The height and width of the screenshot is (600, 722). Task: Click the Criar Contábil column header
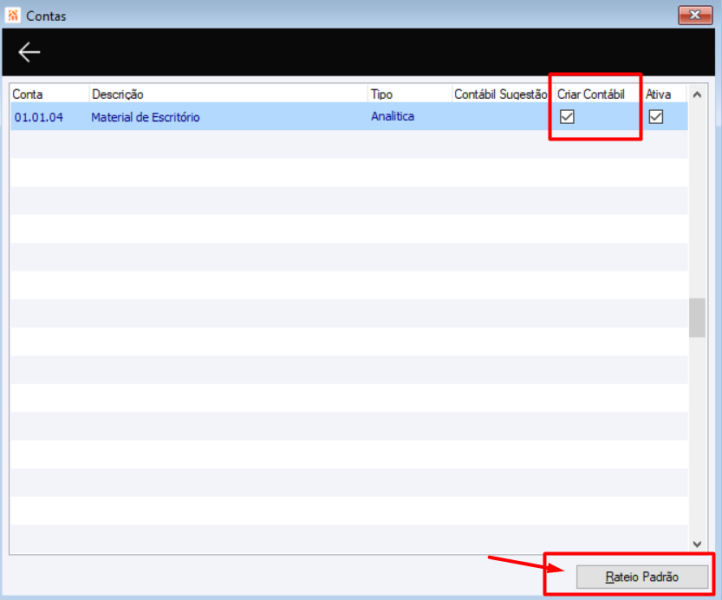[x=599, y=94]
